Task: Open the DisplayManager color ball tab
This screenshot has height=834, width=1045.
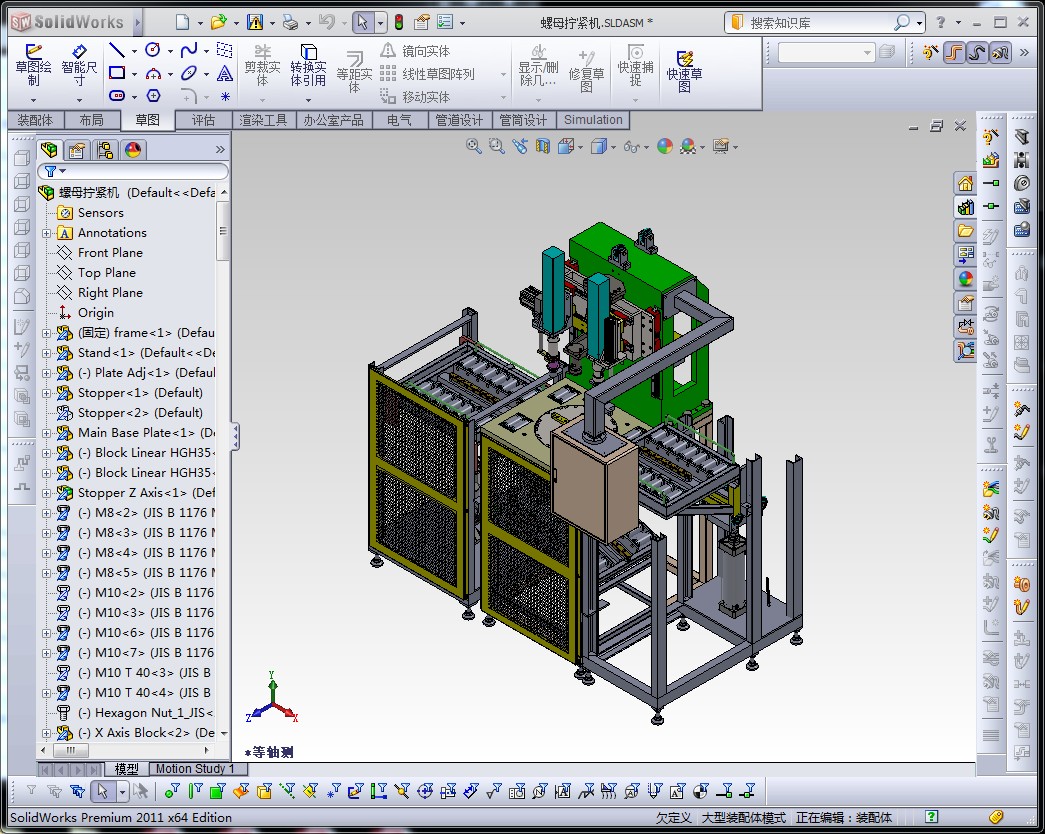Action: [132, 150]
